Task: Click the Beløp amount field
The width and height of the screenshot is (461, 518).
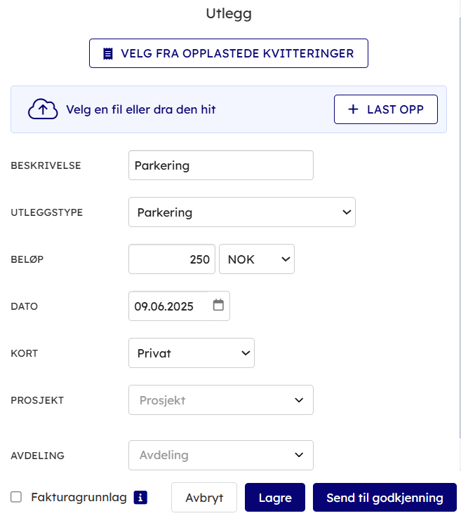Action: point(172,259)
